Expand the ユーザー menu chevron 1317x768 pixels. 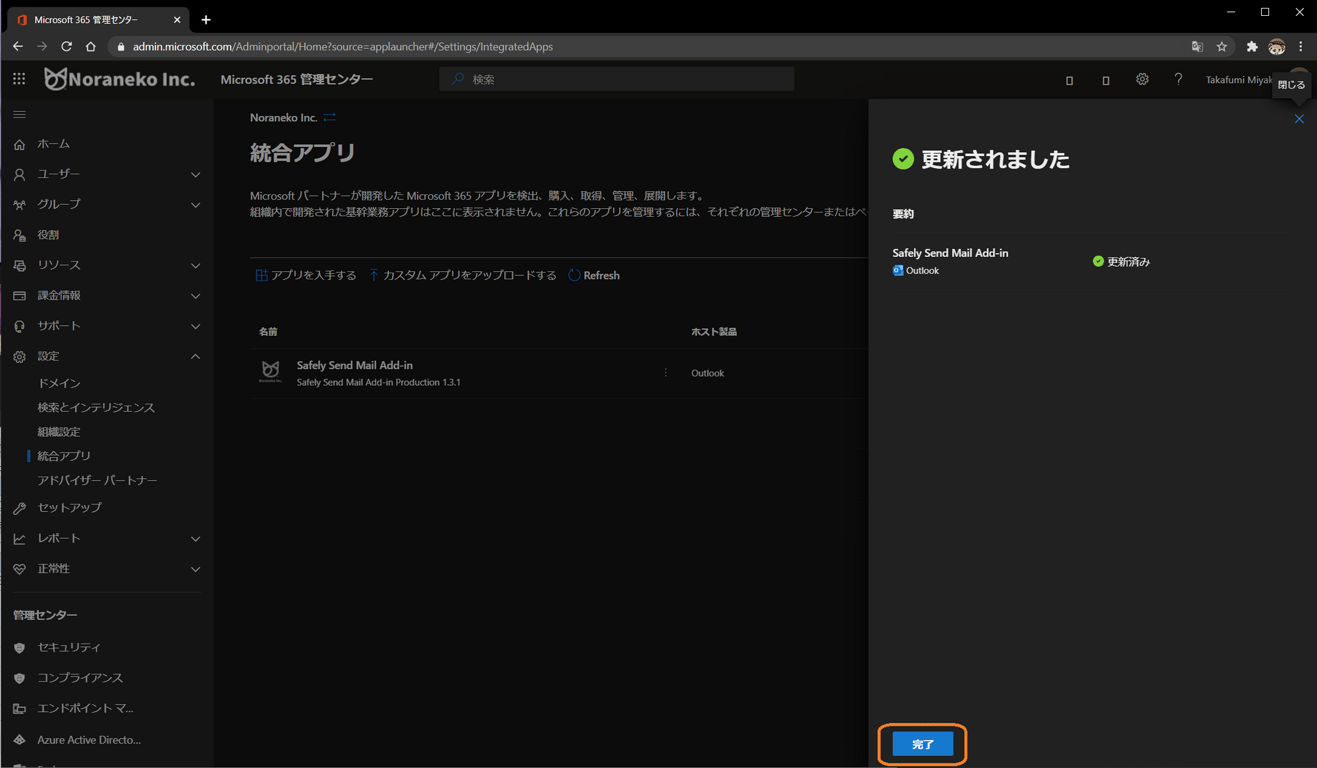click(x=195, y=174)
